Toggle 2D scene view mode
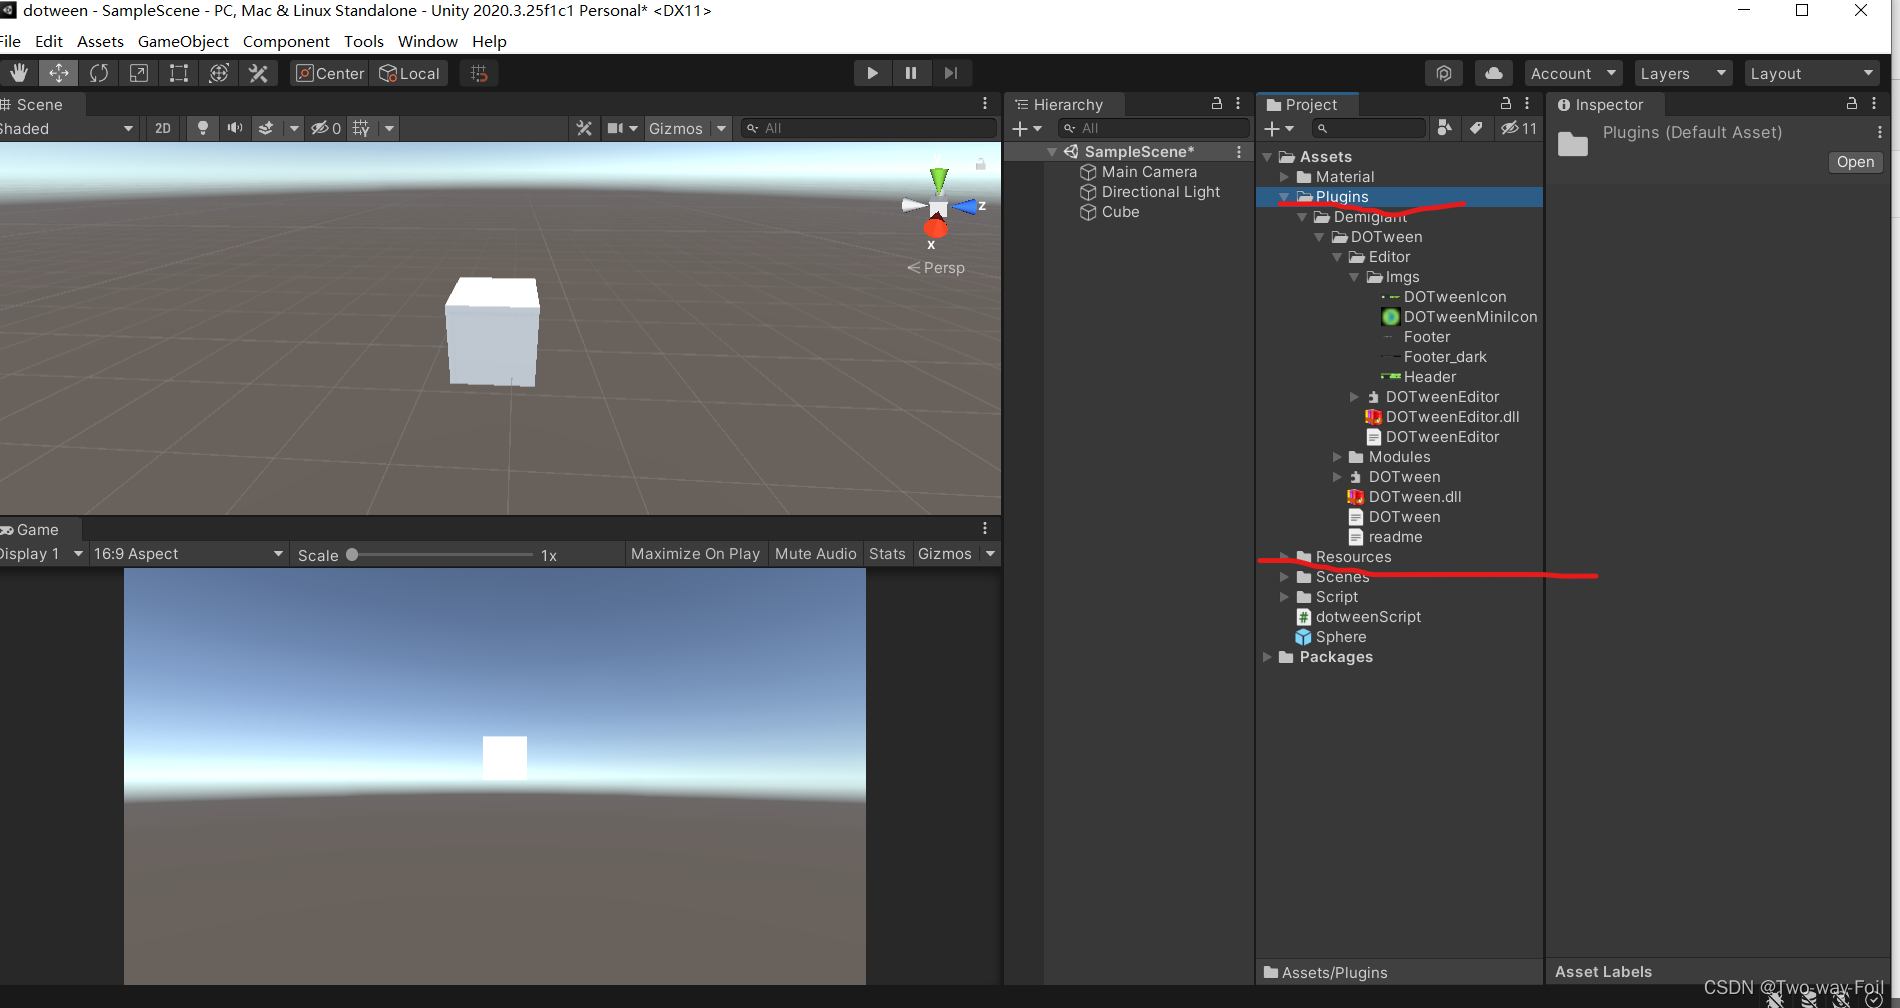 click(x=163, y=128)
